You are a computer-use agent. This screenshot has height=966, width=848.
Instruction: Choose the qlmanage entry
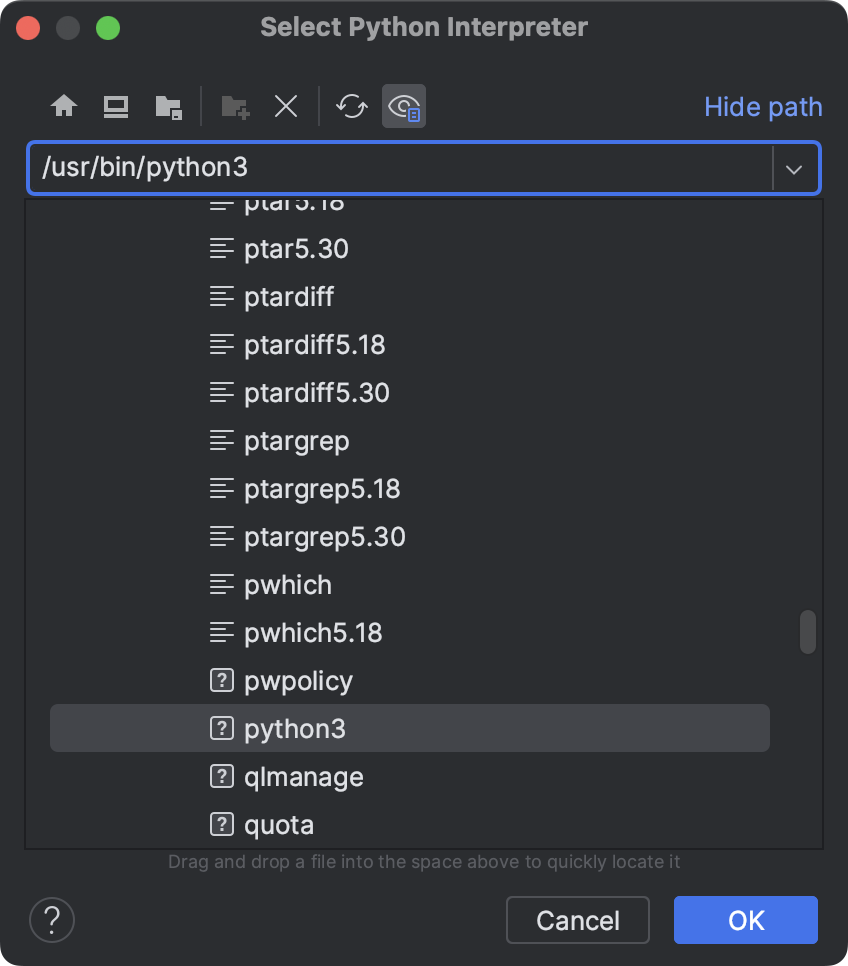[x=303, y=777]
